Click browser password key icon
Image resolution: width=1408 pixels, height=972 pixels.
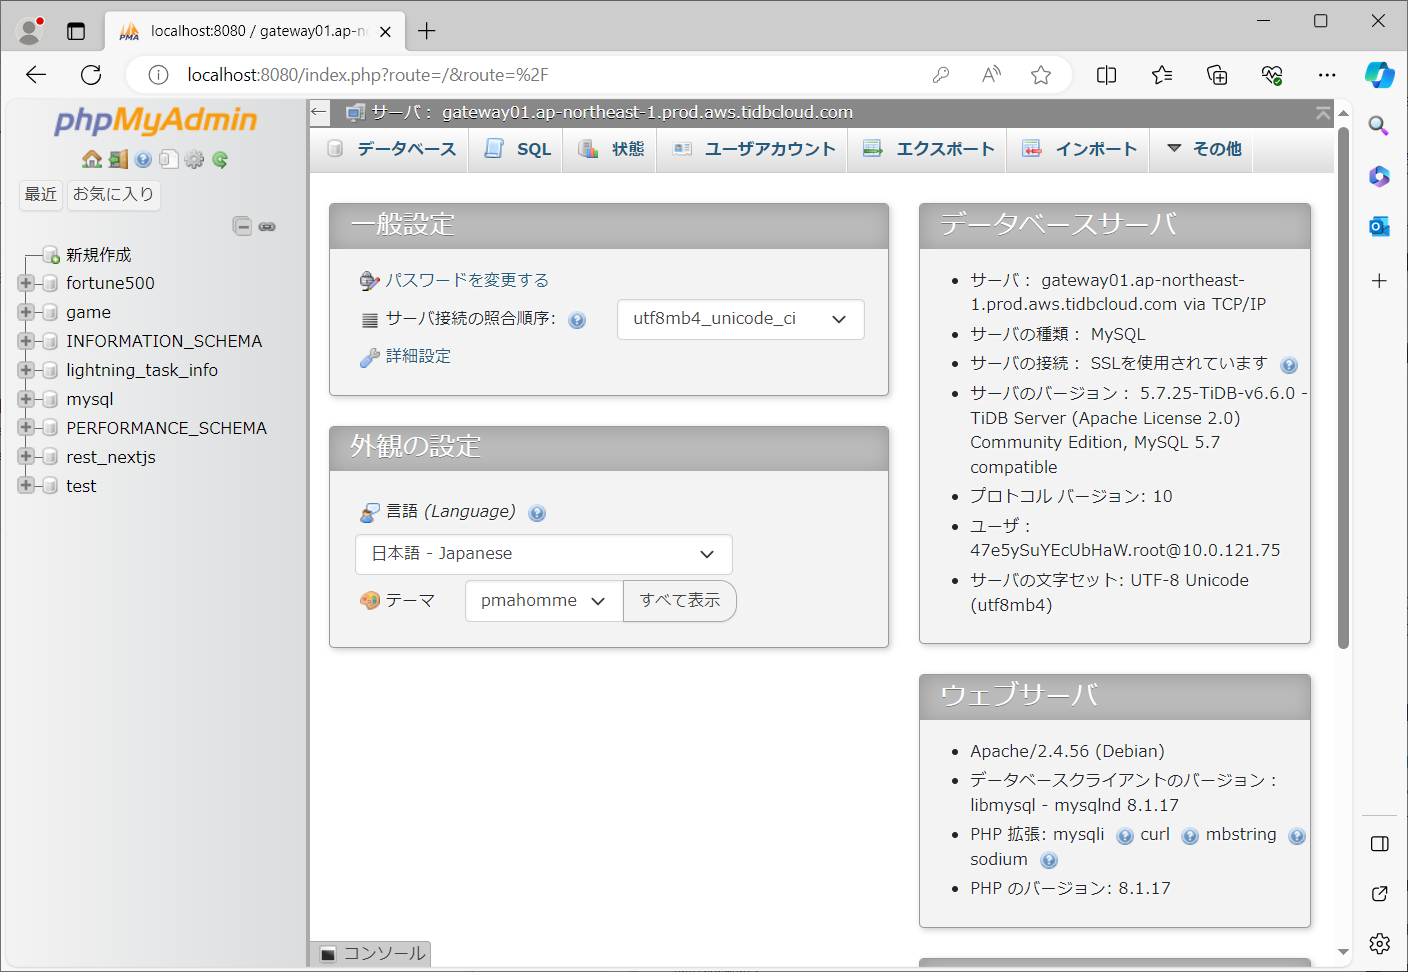tap(941, 75)
